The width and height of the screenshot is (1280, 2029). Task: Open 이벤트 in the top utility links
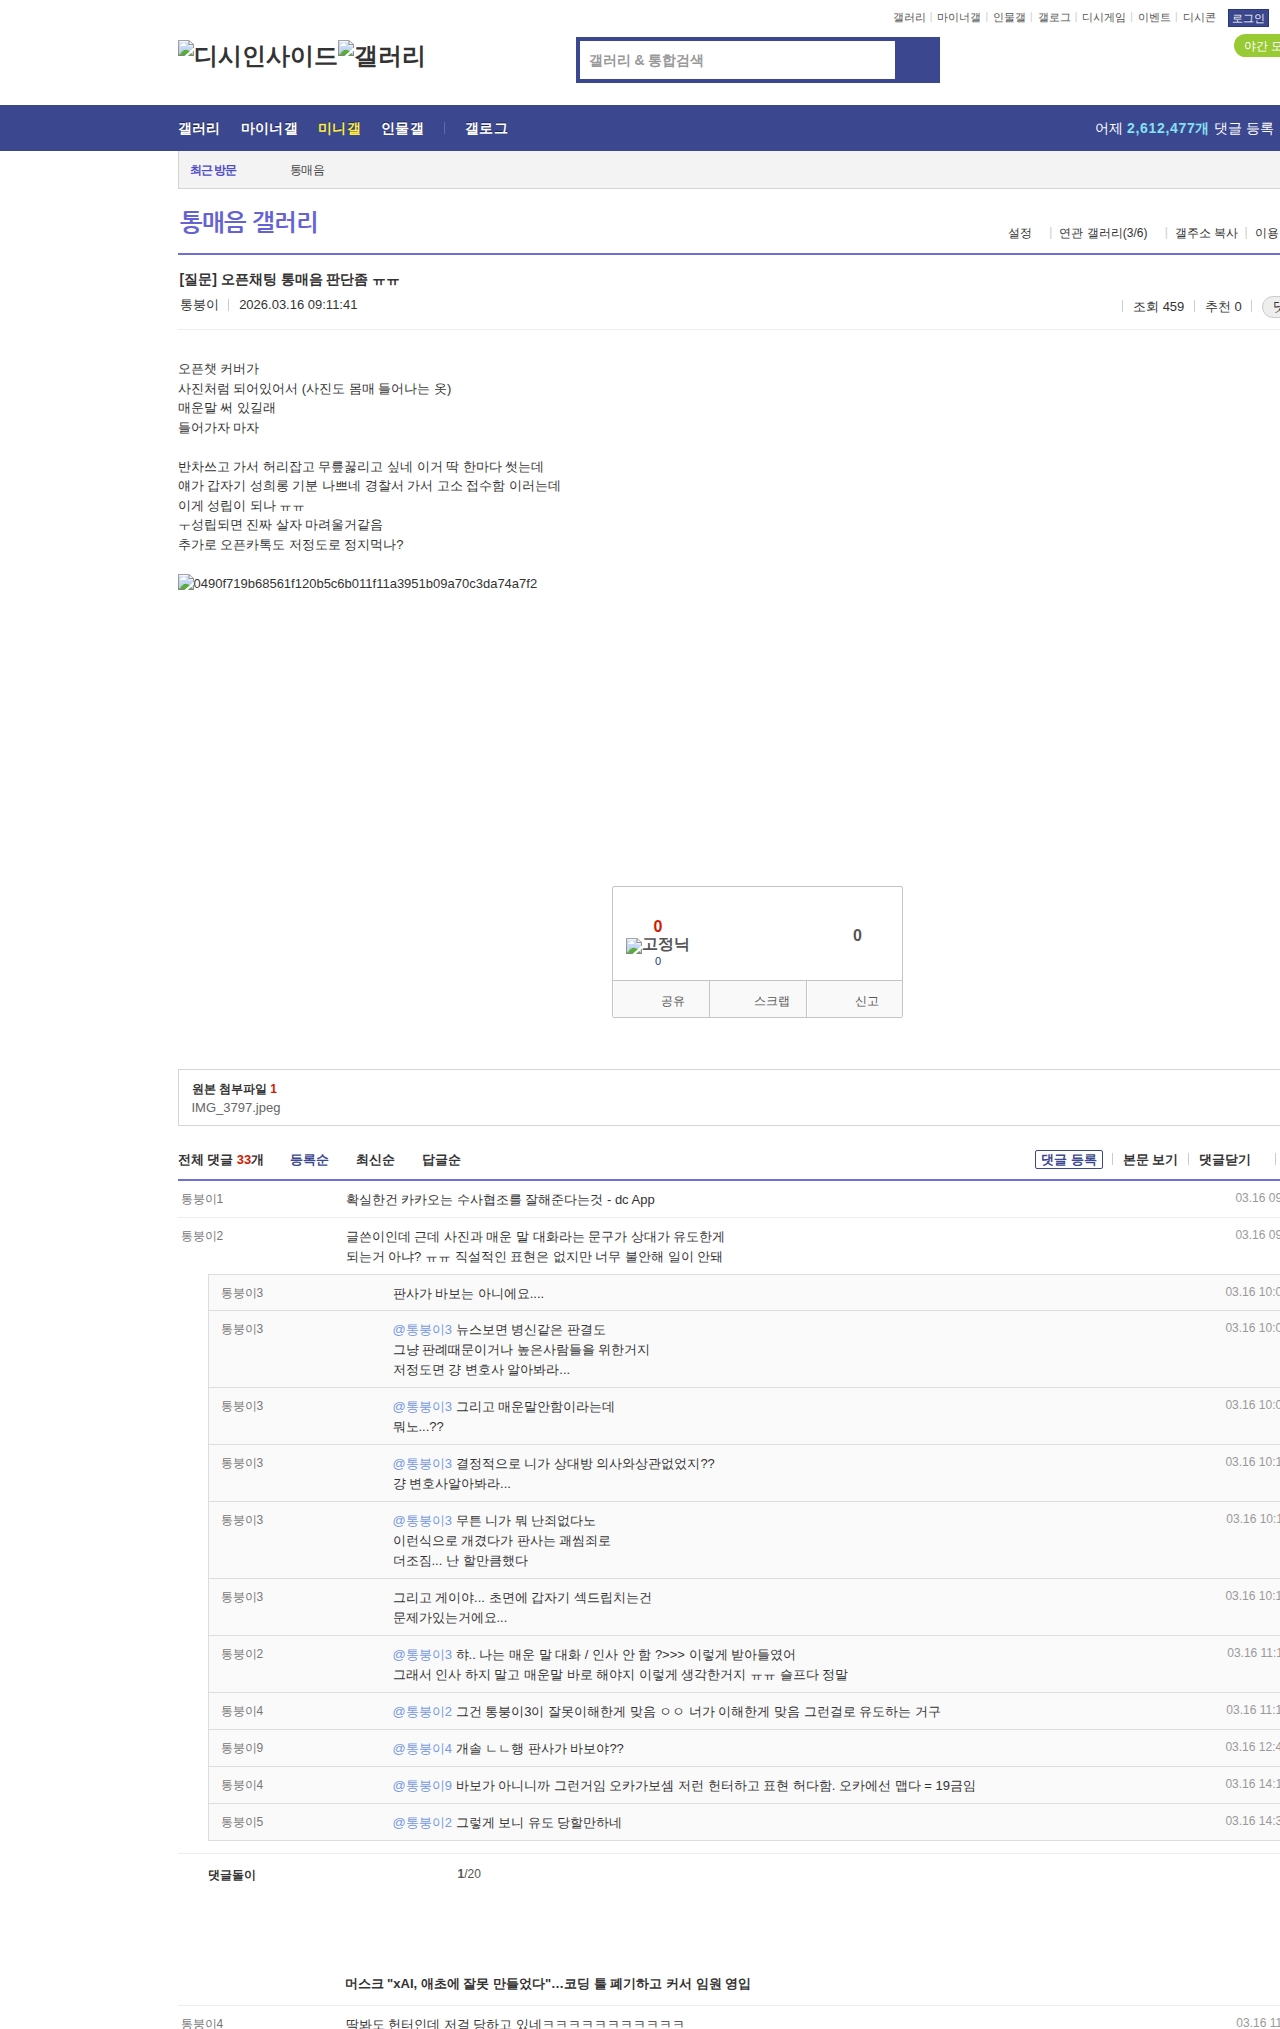(1154, 18)
